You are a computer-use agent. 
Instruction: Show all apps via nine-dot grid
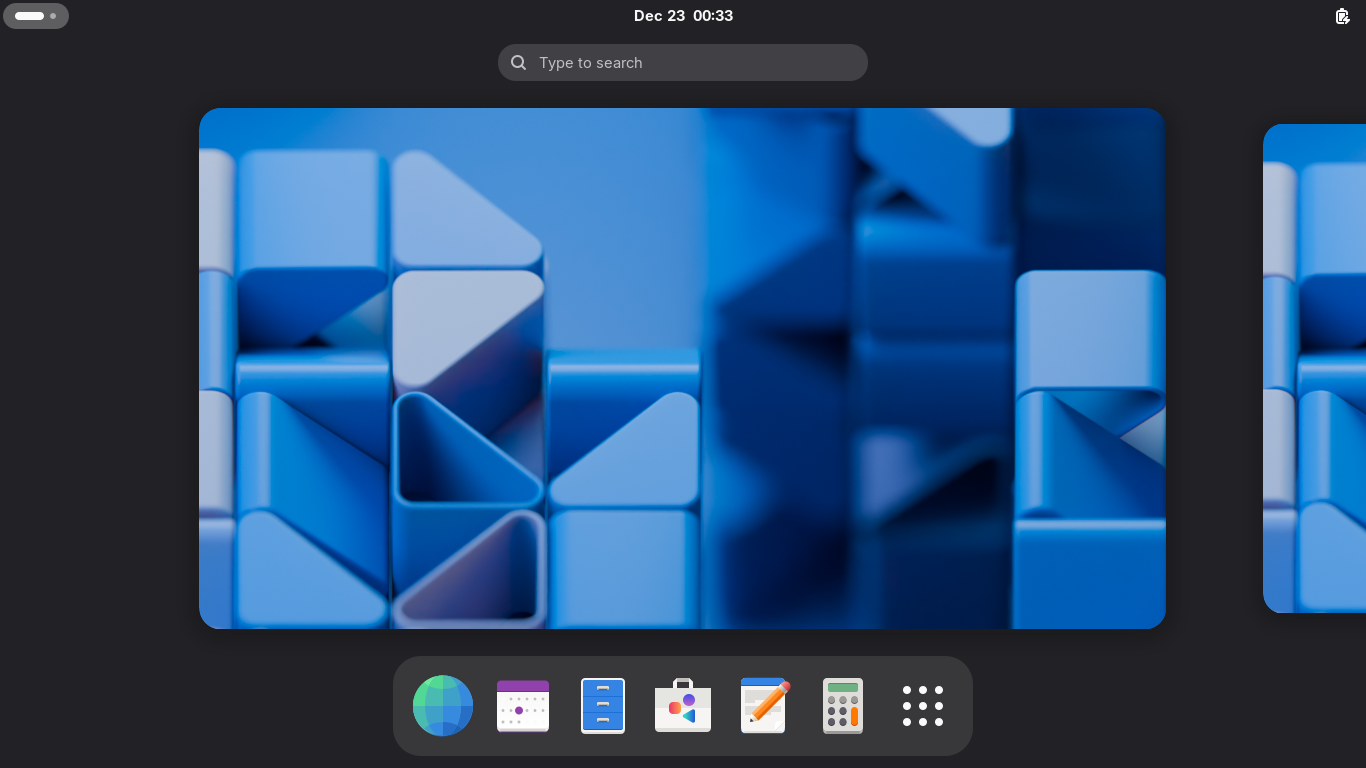(x=923, y=706)
